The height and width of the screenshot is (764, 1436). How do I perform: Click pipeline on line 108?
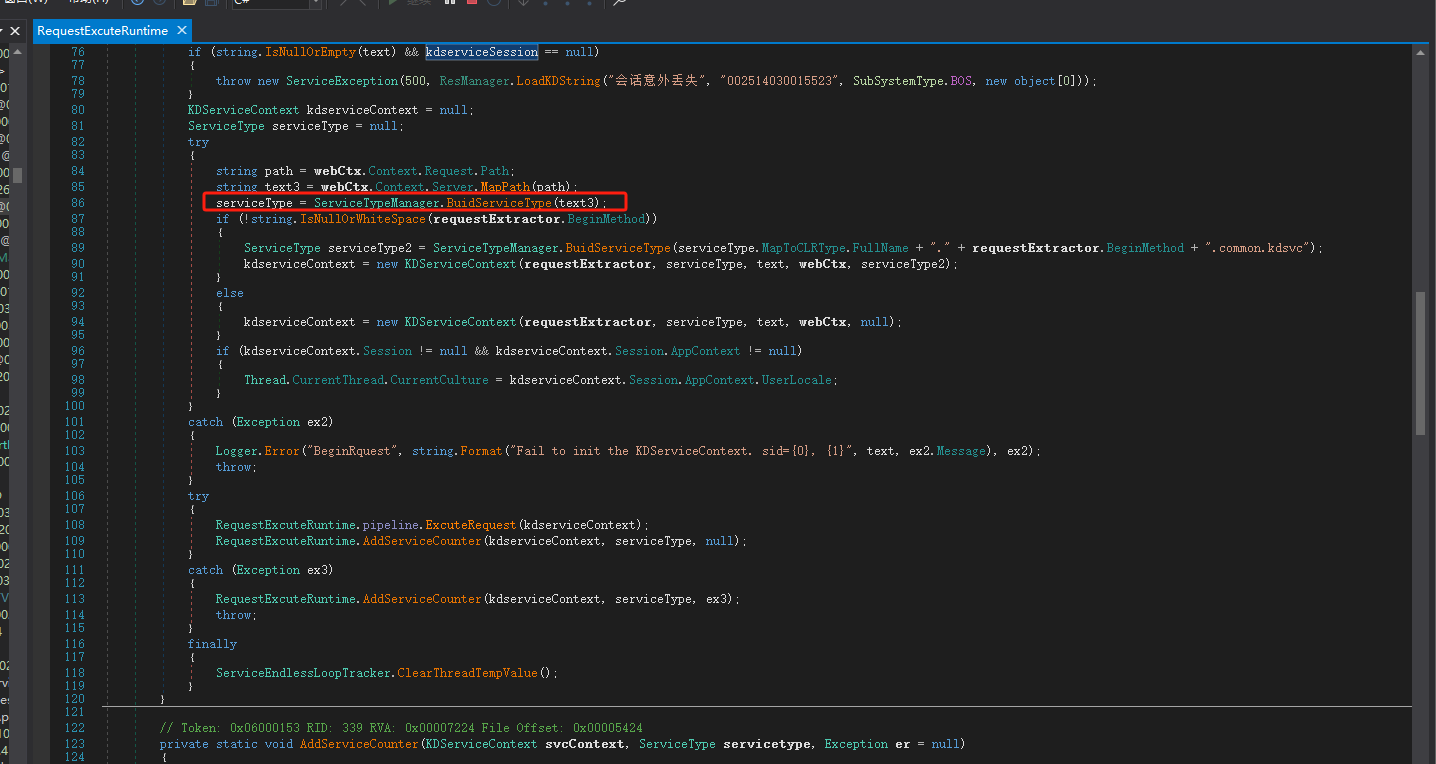coord(391,525)
